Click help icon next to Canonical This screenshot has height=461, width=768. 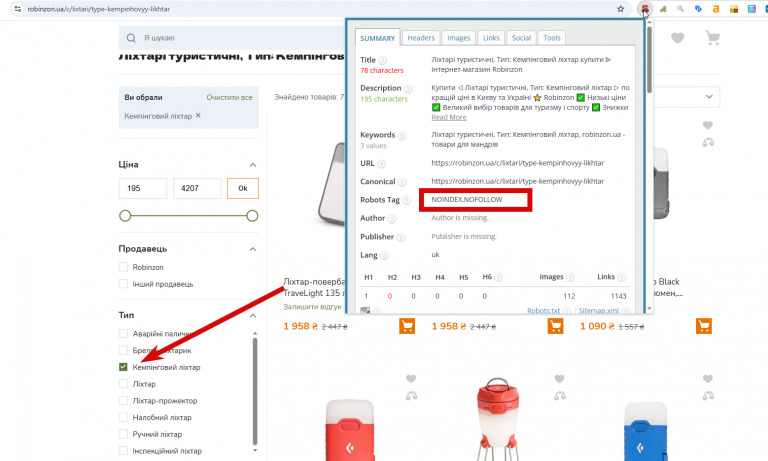click(x=402, y=182)
